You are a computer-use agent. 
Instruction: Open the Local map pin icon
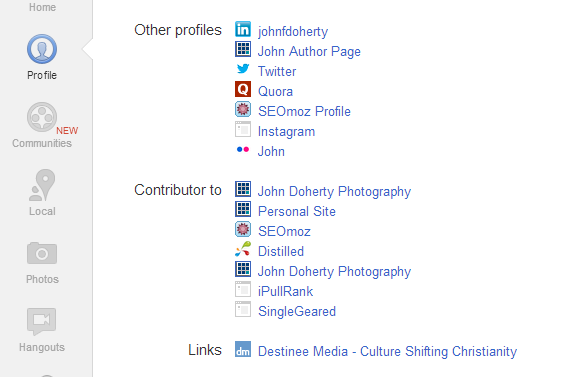pos(42,185)
